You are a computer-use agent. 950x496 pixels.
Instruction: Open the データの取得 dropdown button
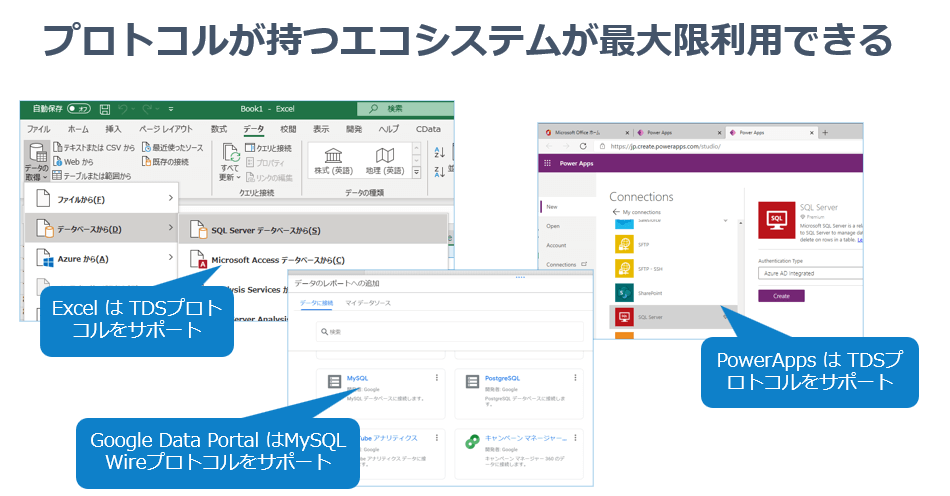[x=37, y=162]
